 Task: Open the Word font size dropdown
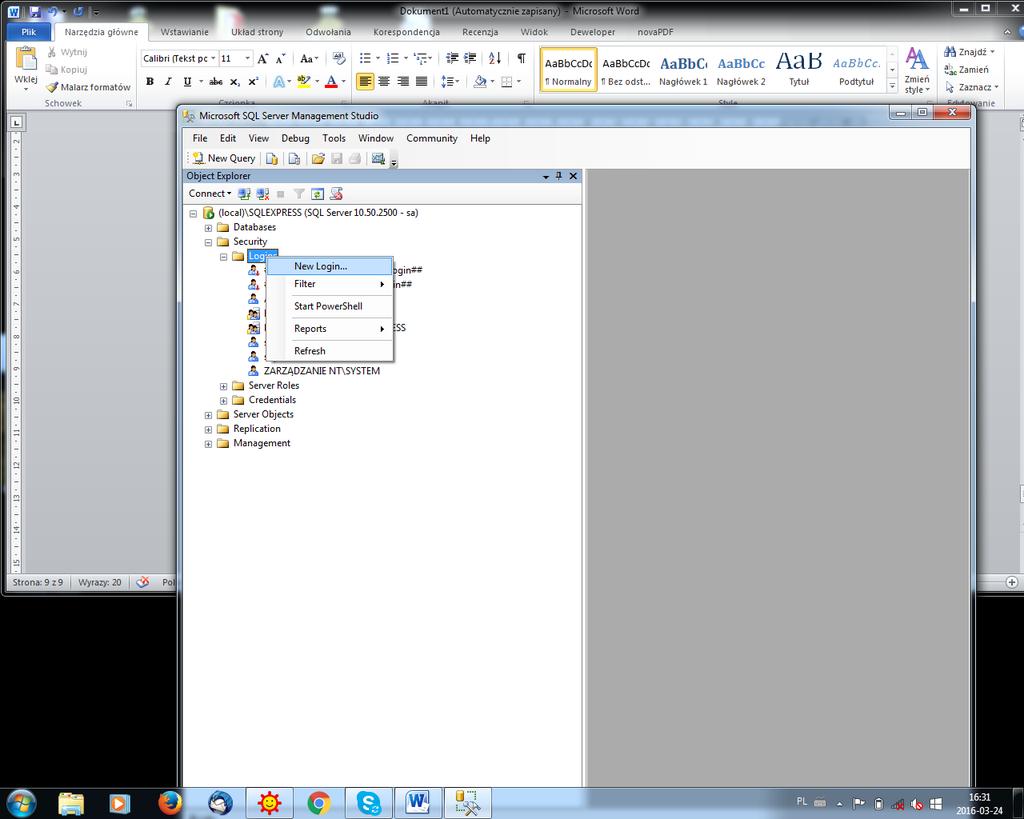point(248,58)
